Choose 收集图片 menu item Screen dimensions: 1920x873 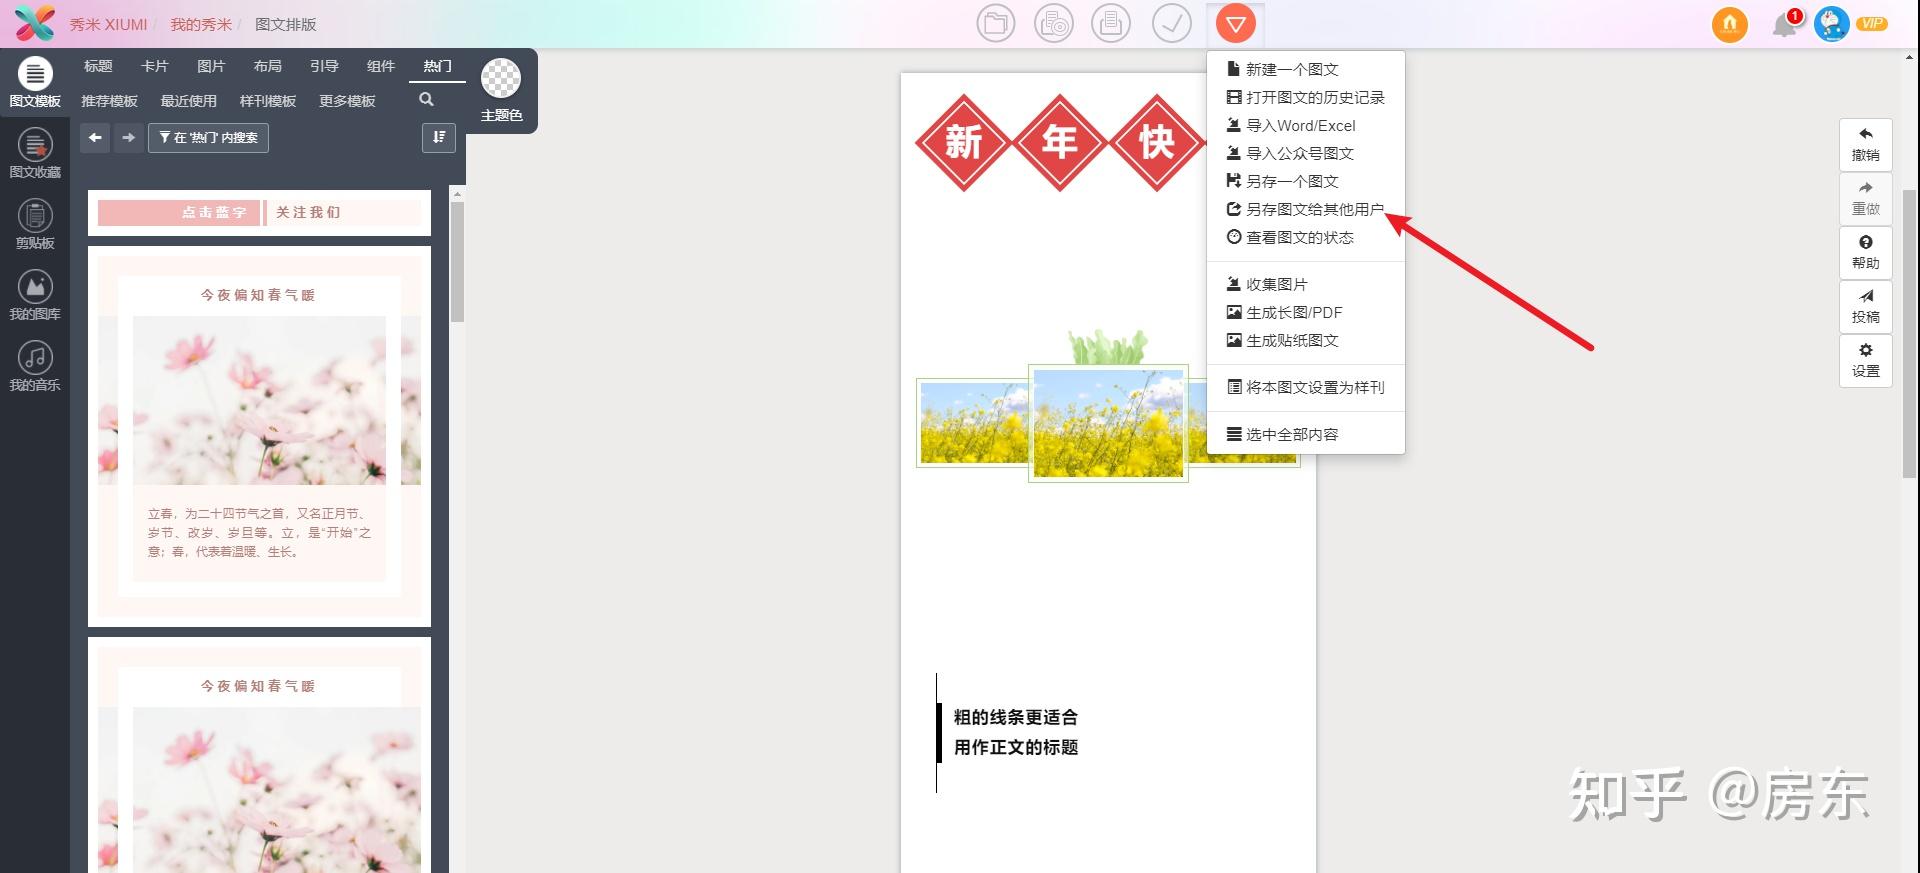pos(1306,284)
